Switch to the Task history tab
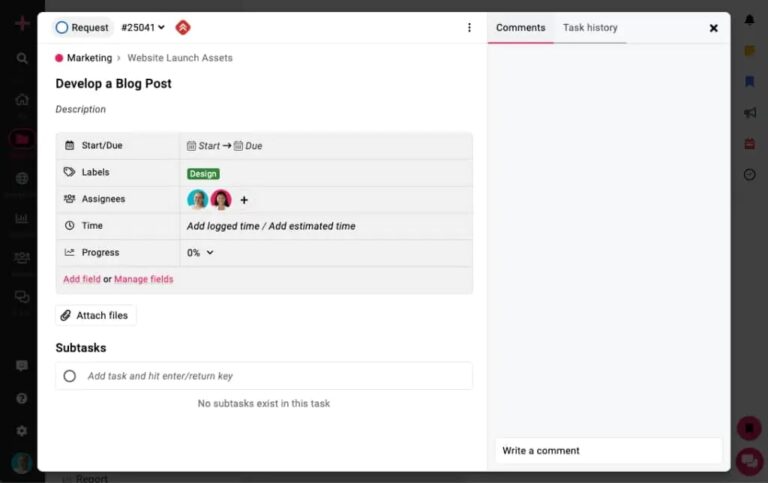 pyautogui.click(x=590, y=28)
